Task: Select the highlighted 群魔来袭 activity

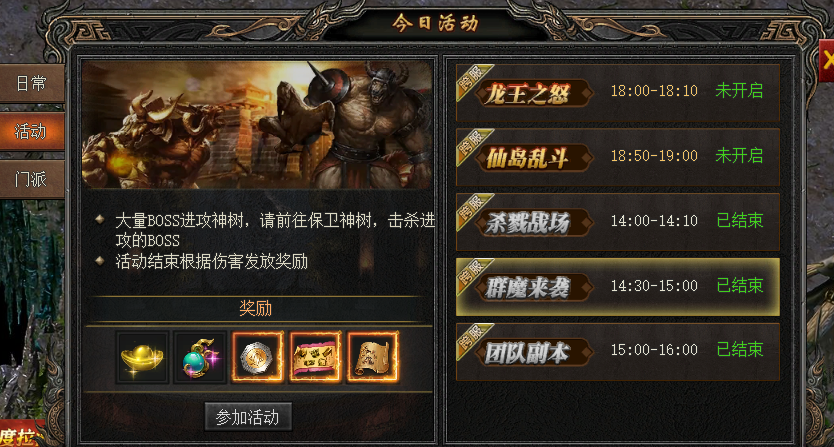Action: click(618, 287)
